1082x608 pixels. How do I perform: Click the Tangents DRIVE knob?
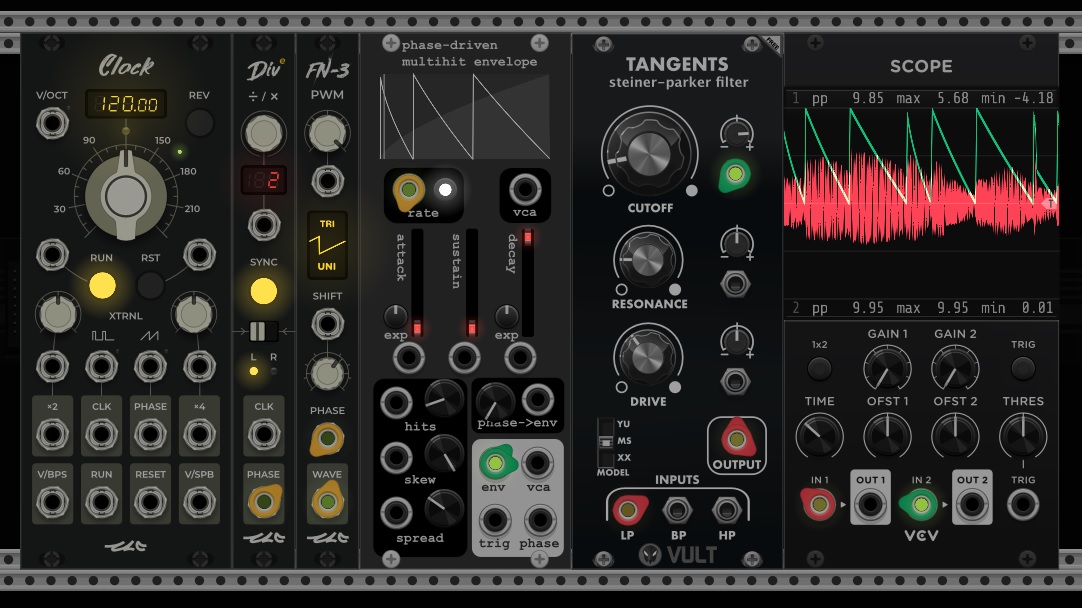(x=648, y=357)
